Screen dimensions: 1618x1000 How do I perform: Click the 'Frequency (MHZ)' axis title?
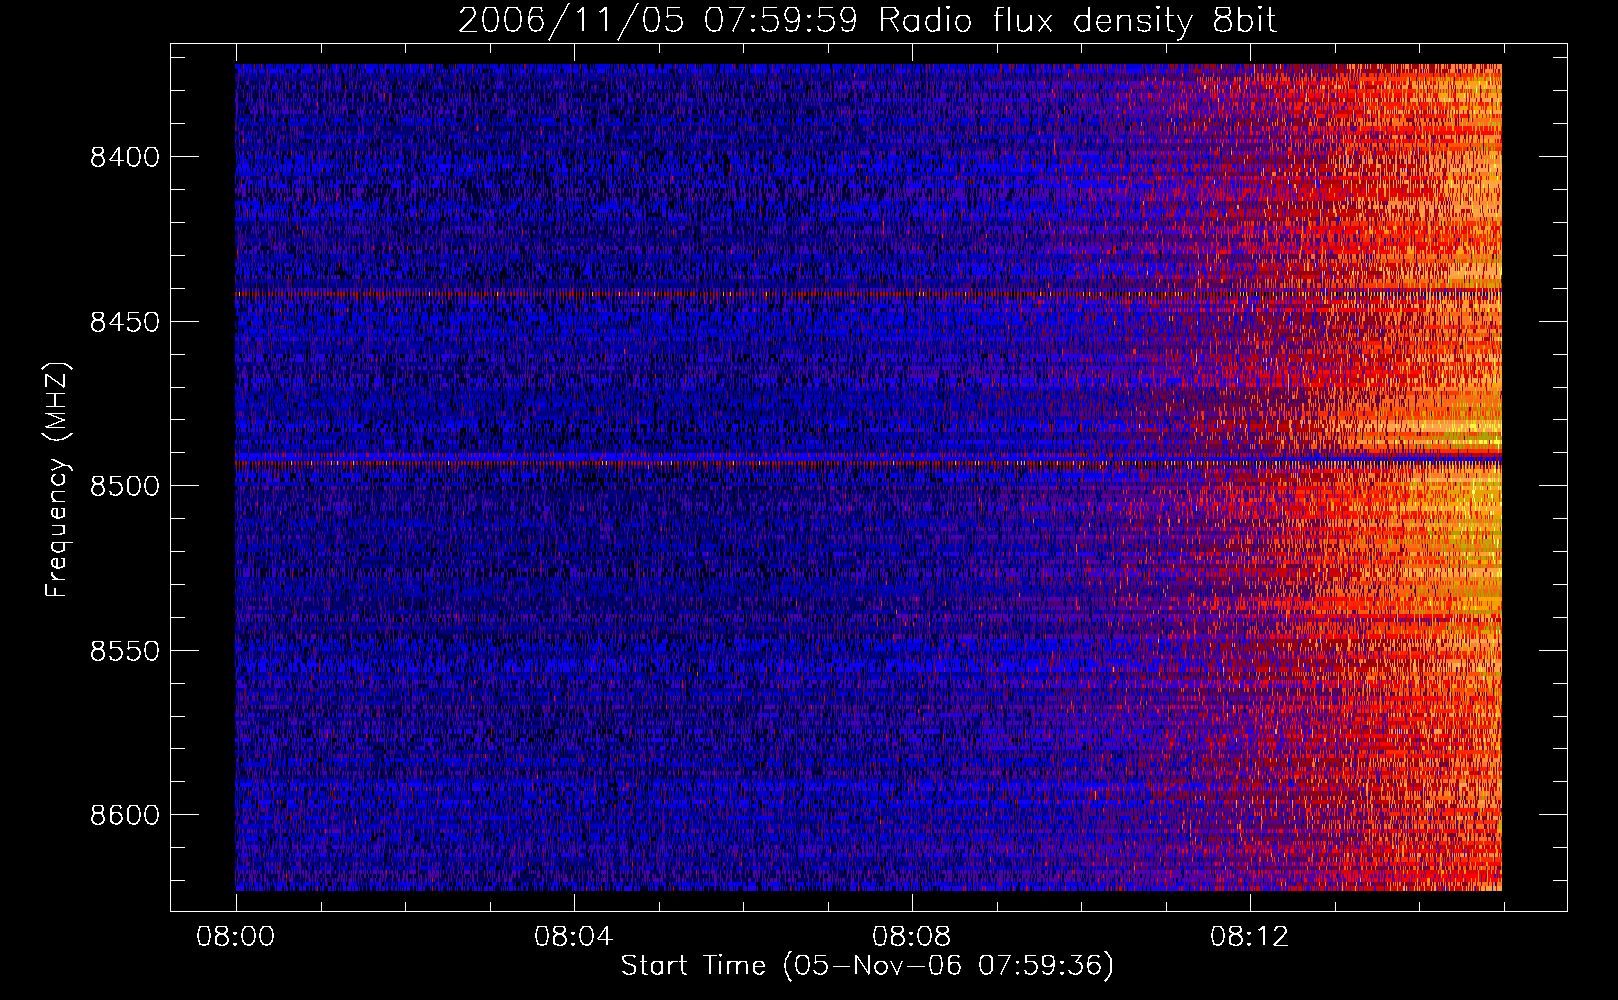57,479
